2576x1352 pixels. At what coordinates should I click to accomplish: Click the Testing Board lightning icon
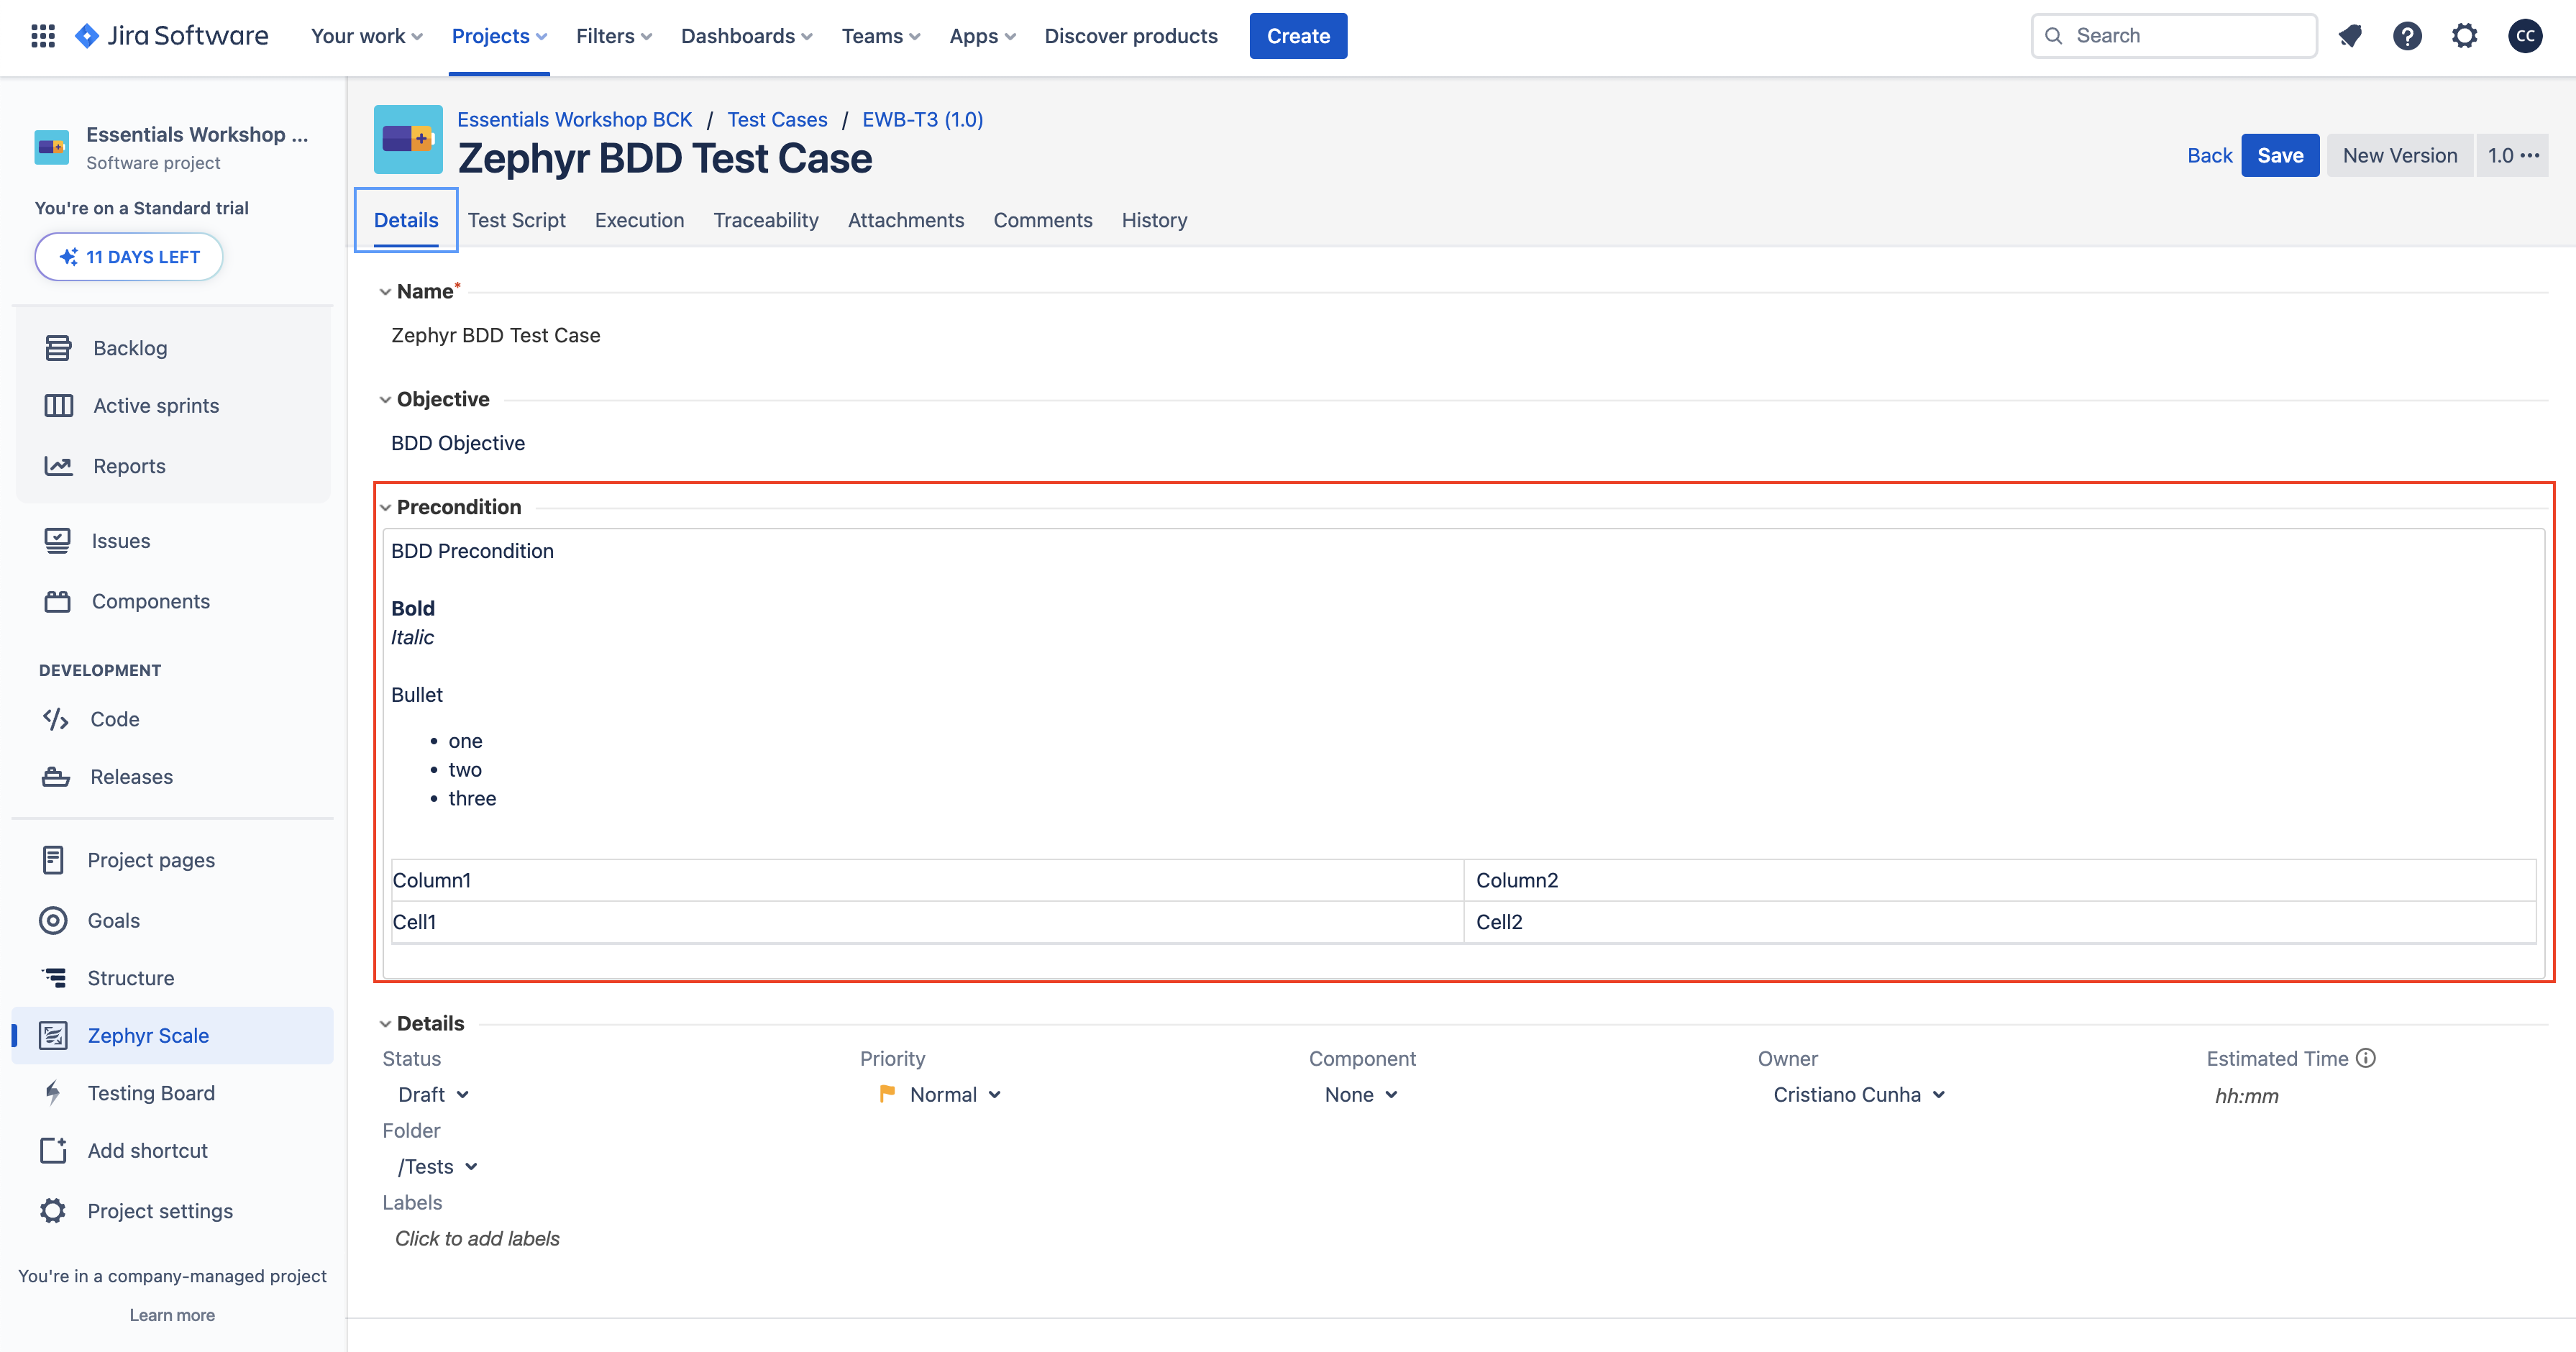tap(53, 1093)
